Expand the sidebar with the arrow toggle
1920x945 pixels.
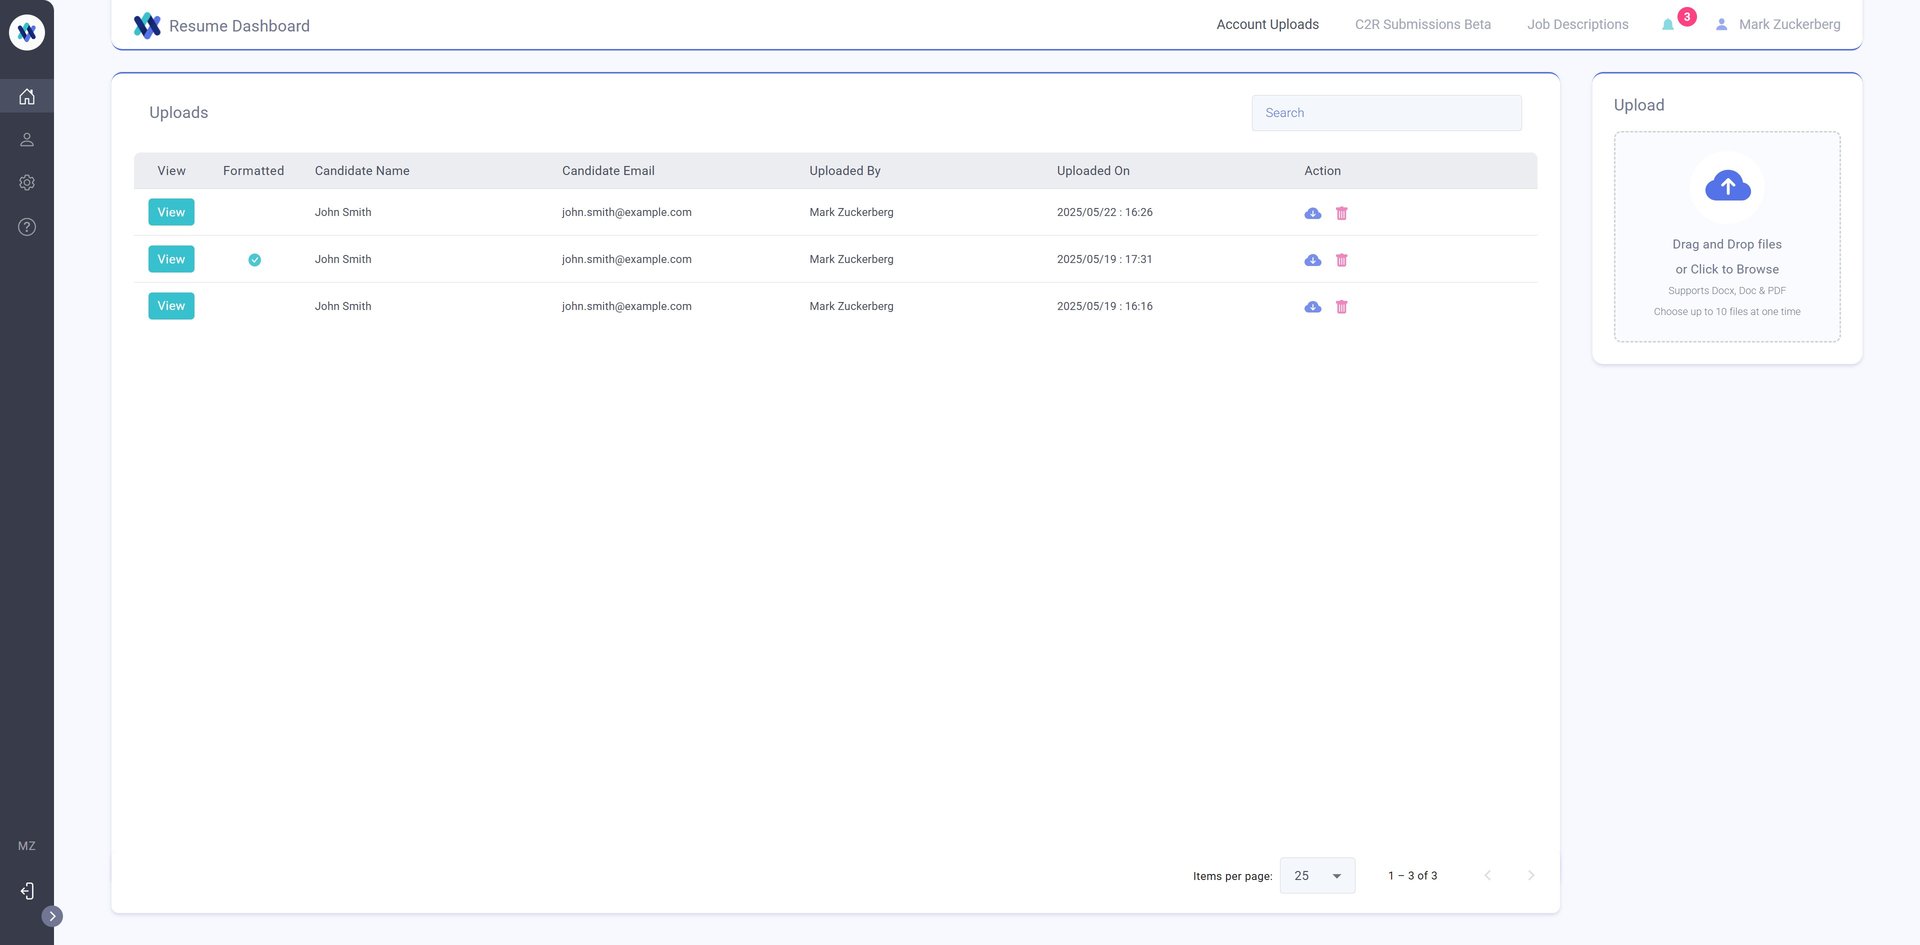tap(52, 916)
